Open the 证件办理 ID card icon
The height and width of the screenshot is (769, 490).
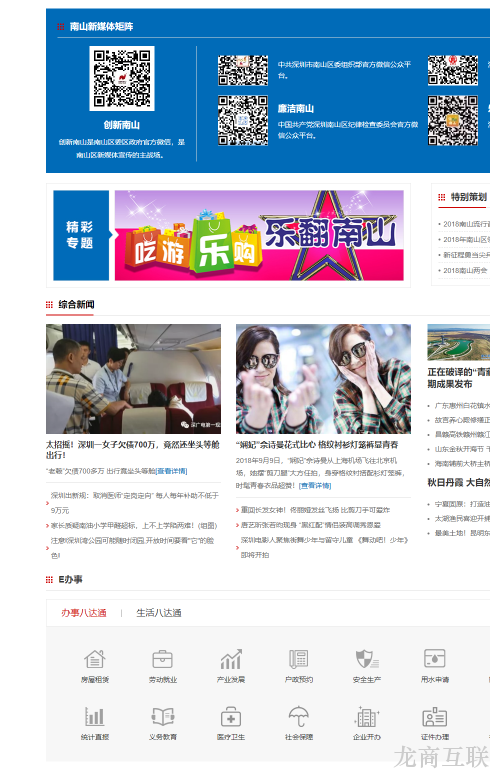click(x=435, y=717)
